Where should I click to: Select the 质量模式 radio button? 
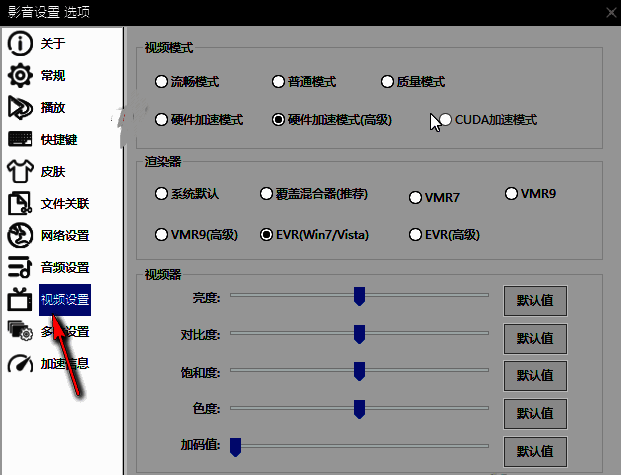[x=388, y=82]
